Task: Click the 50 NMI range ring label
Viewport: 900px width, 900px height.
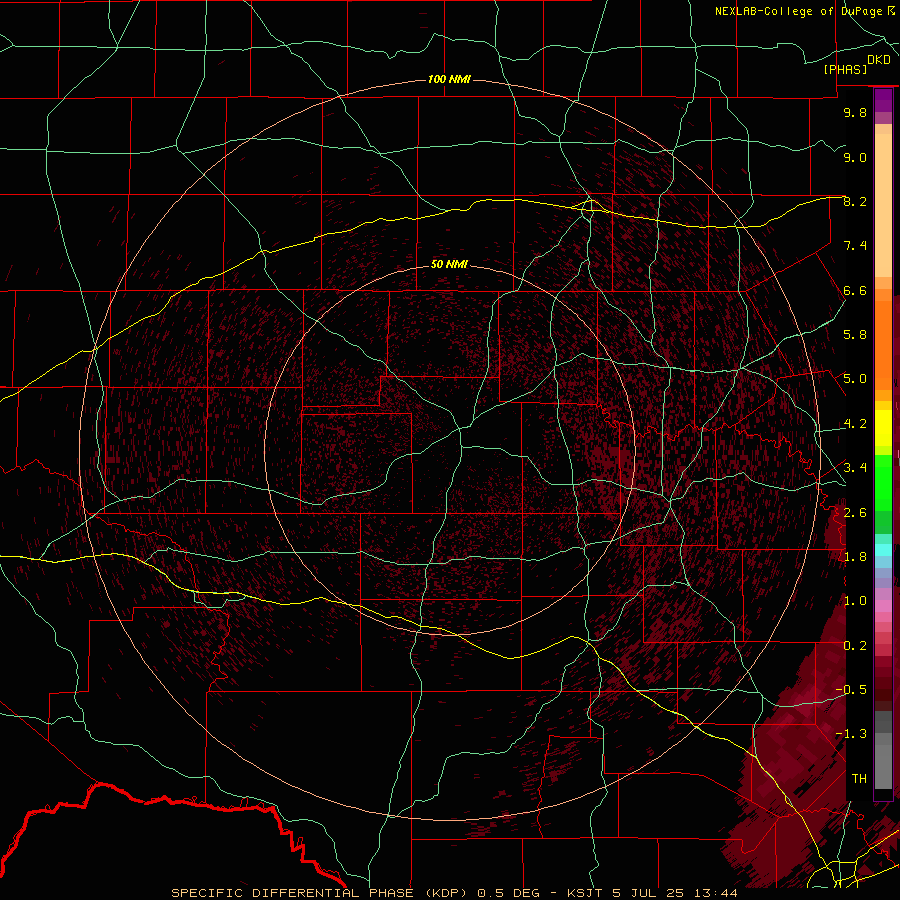Action: (x=449, y=264)
